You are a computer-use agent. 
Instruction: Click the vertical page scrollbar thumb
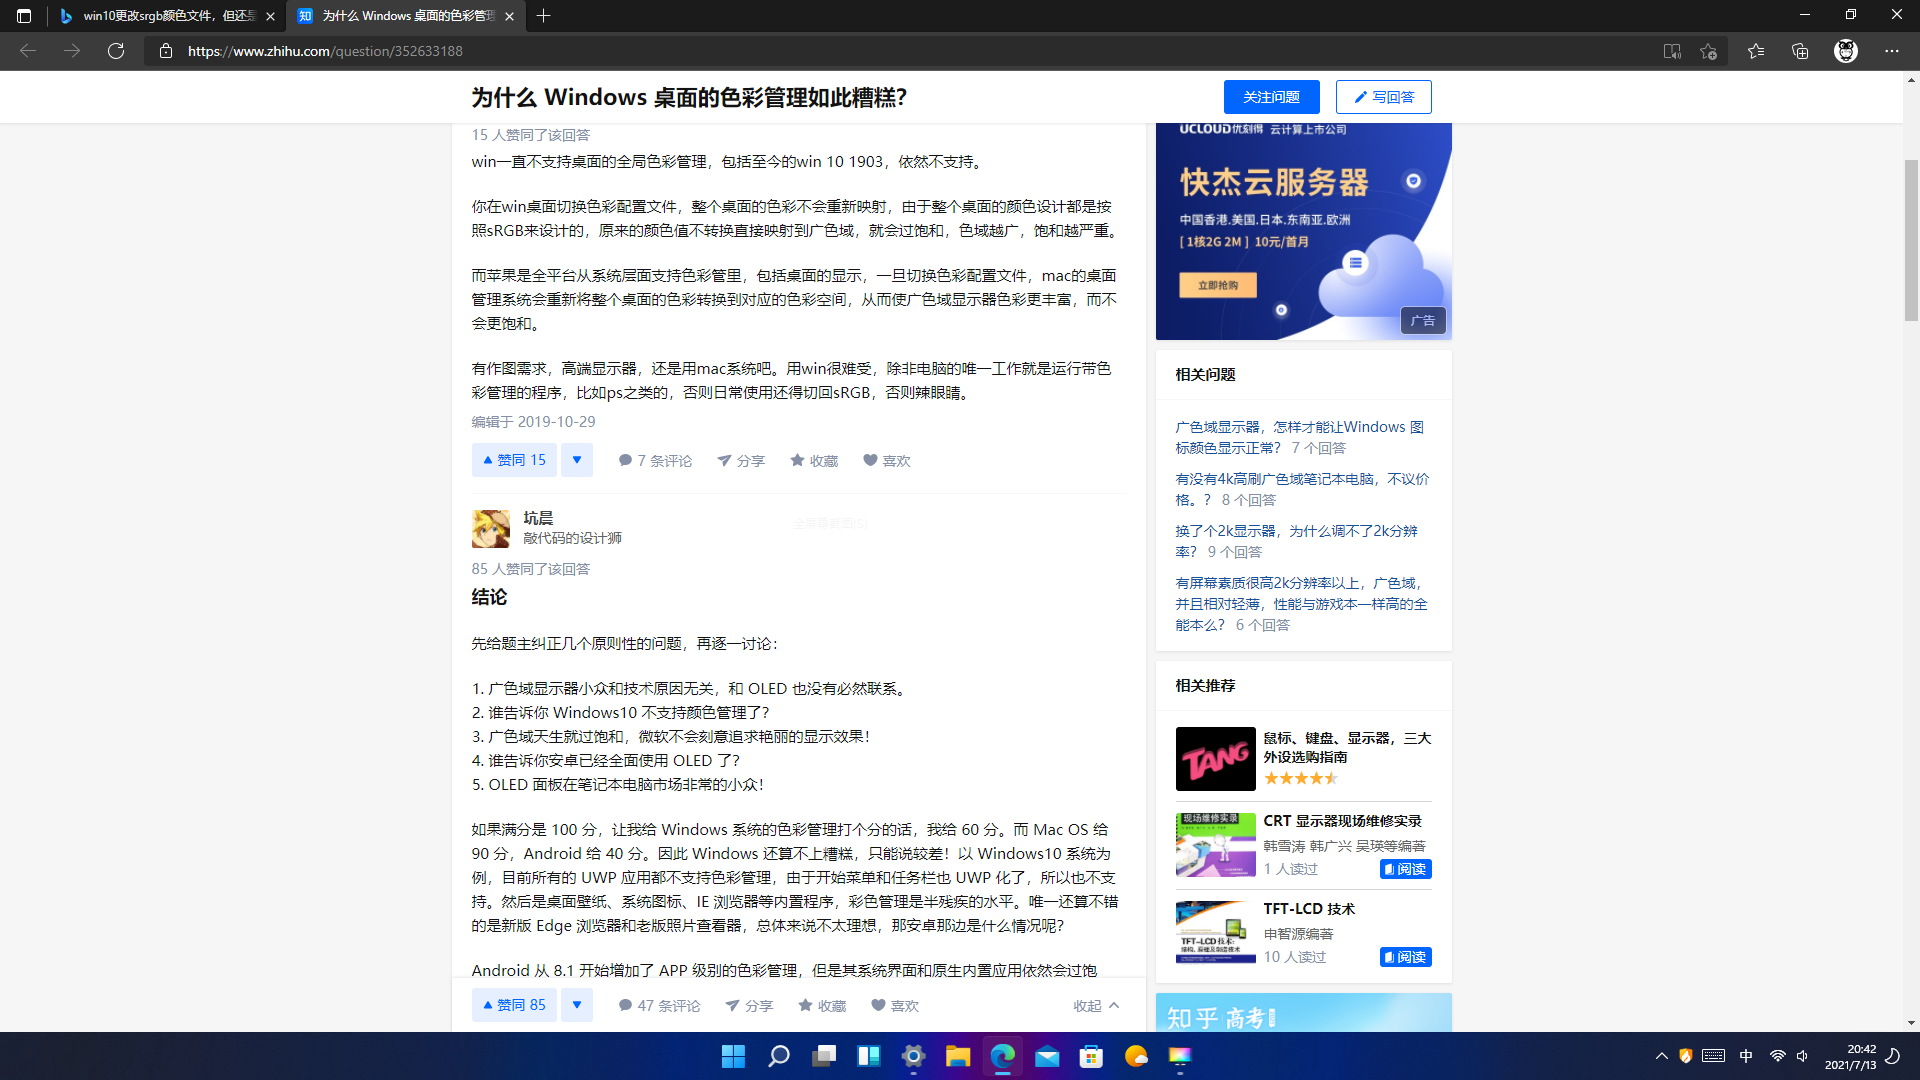pyautogui.click(x=1911, y=240)
